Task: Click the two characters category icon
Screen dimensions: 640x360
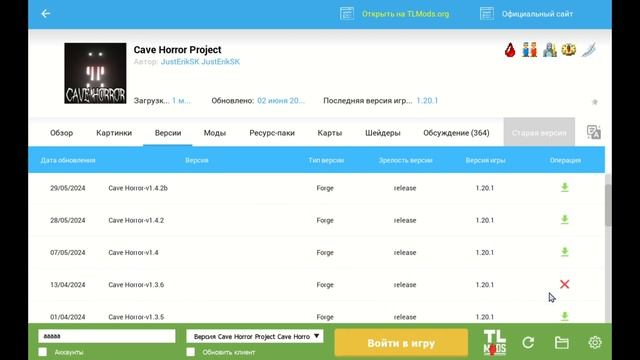Action: (x=529, y=50)
